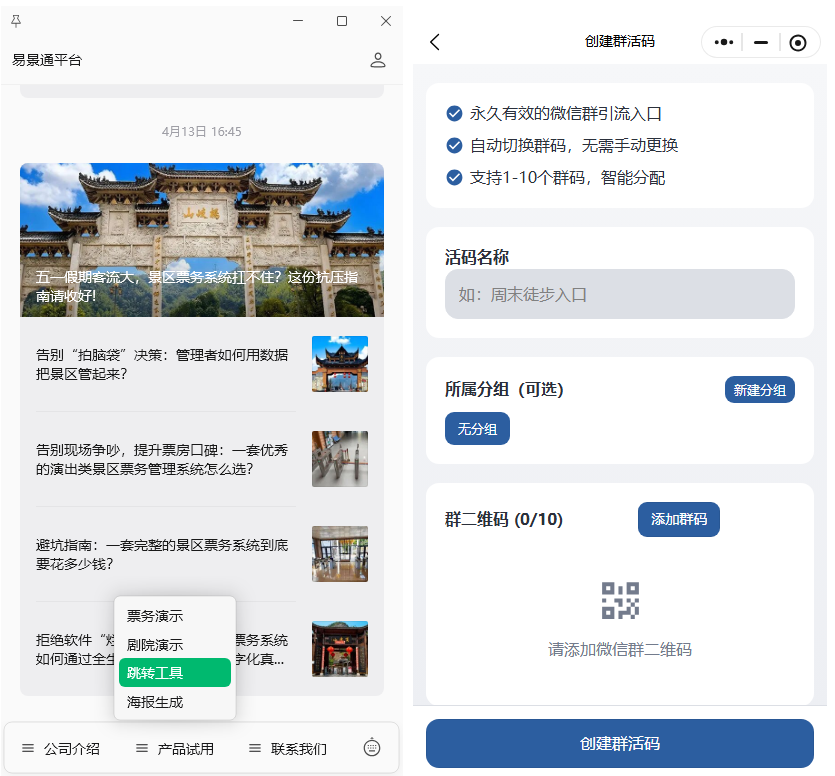Image resolution: width=835 pixels, height=776 pixels.
Task: Open the 产品试用 submenu
Action: pyautogui.click(x=175, y=747)
